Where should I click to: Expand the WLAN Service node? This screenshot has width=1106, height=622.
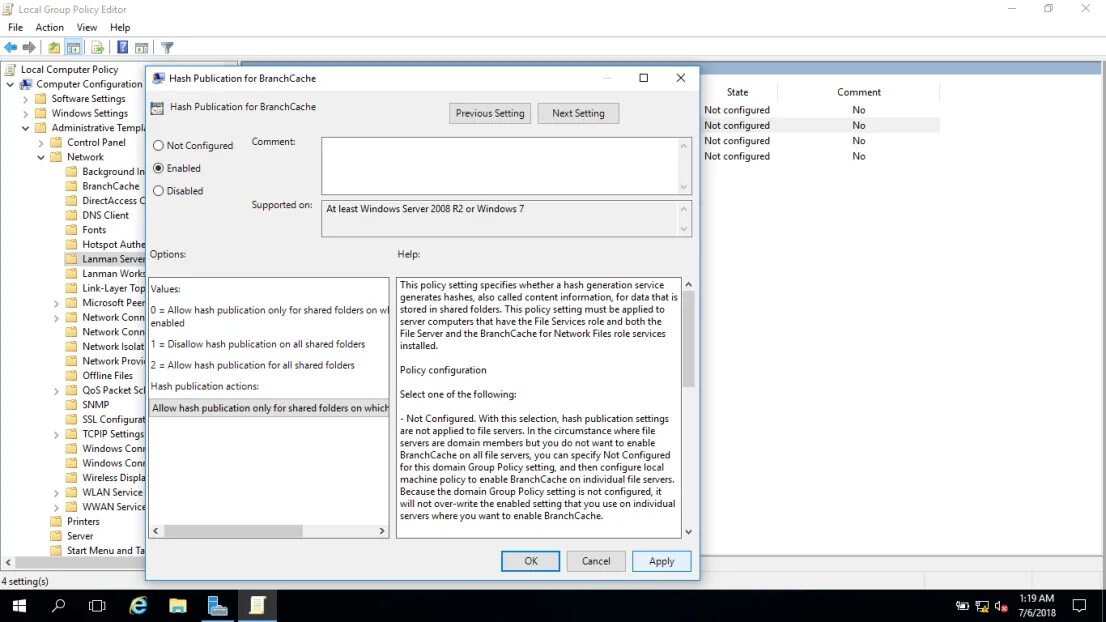[x=56, y=492]
